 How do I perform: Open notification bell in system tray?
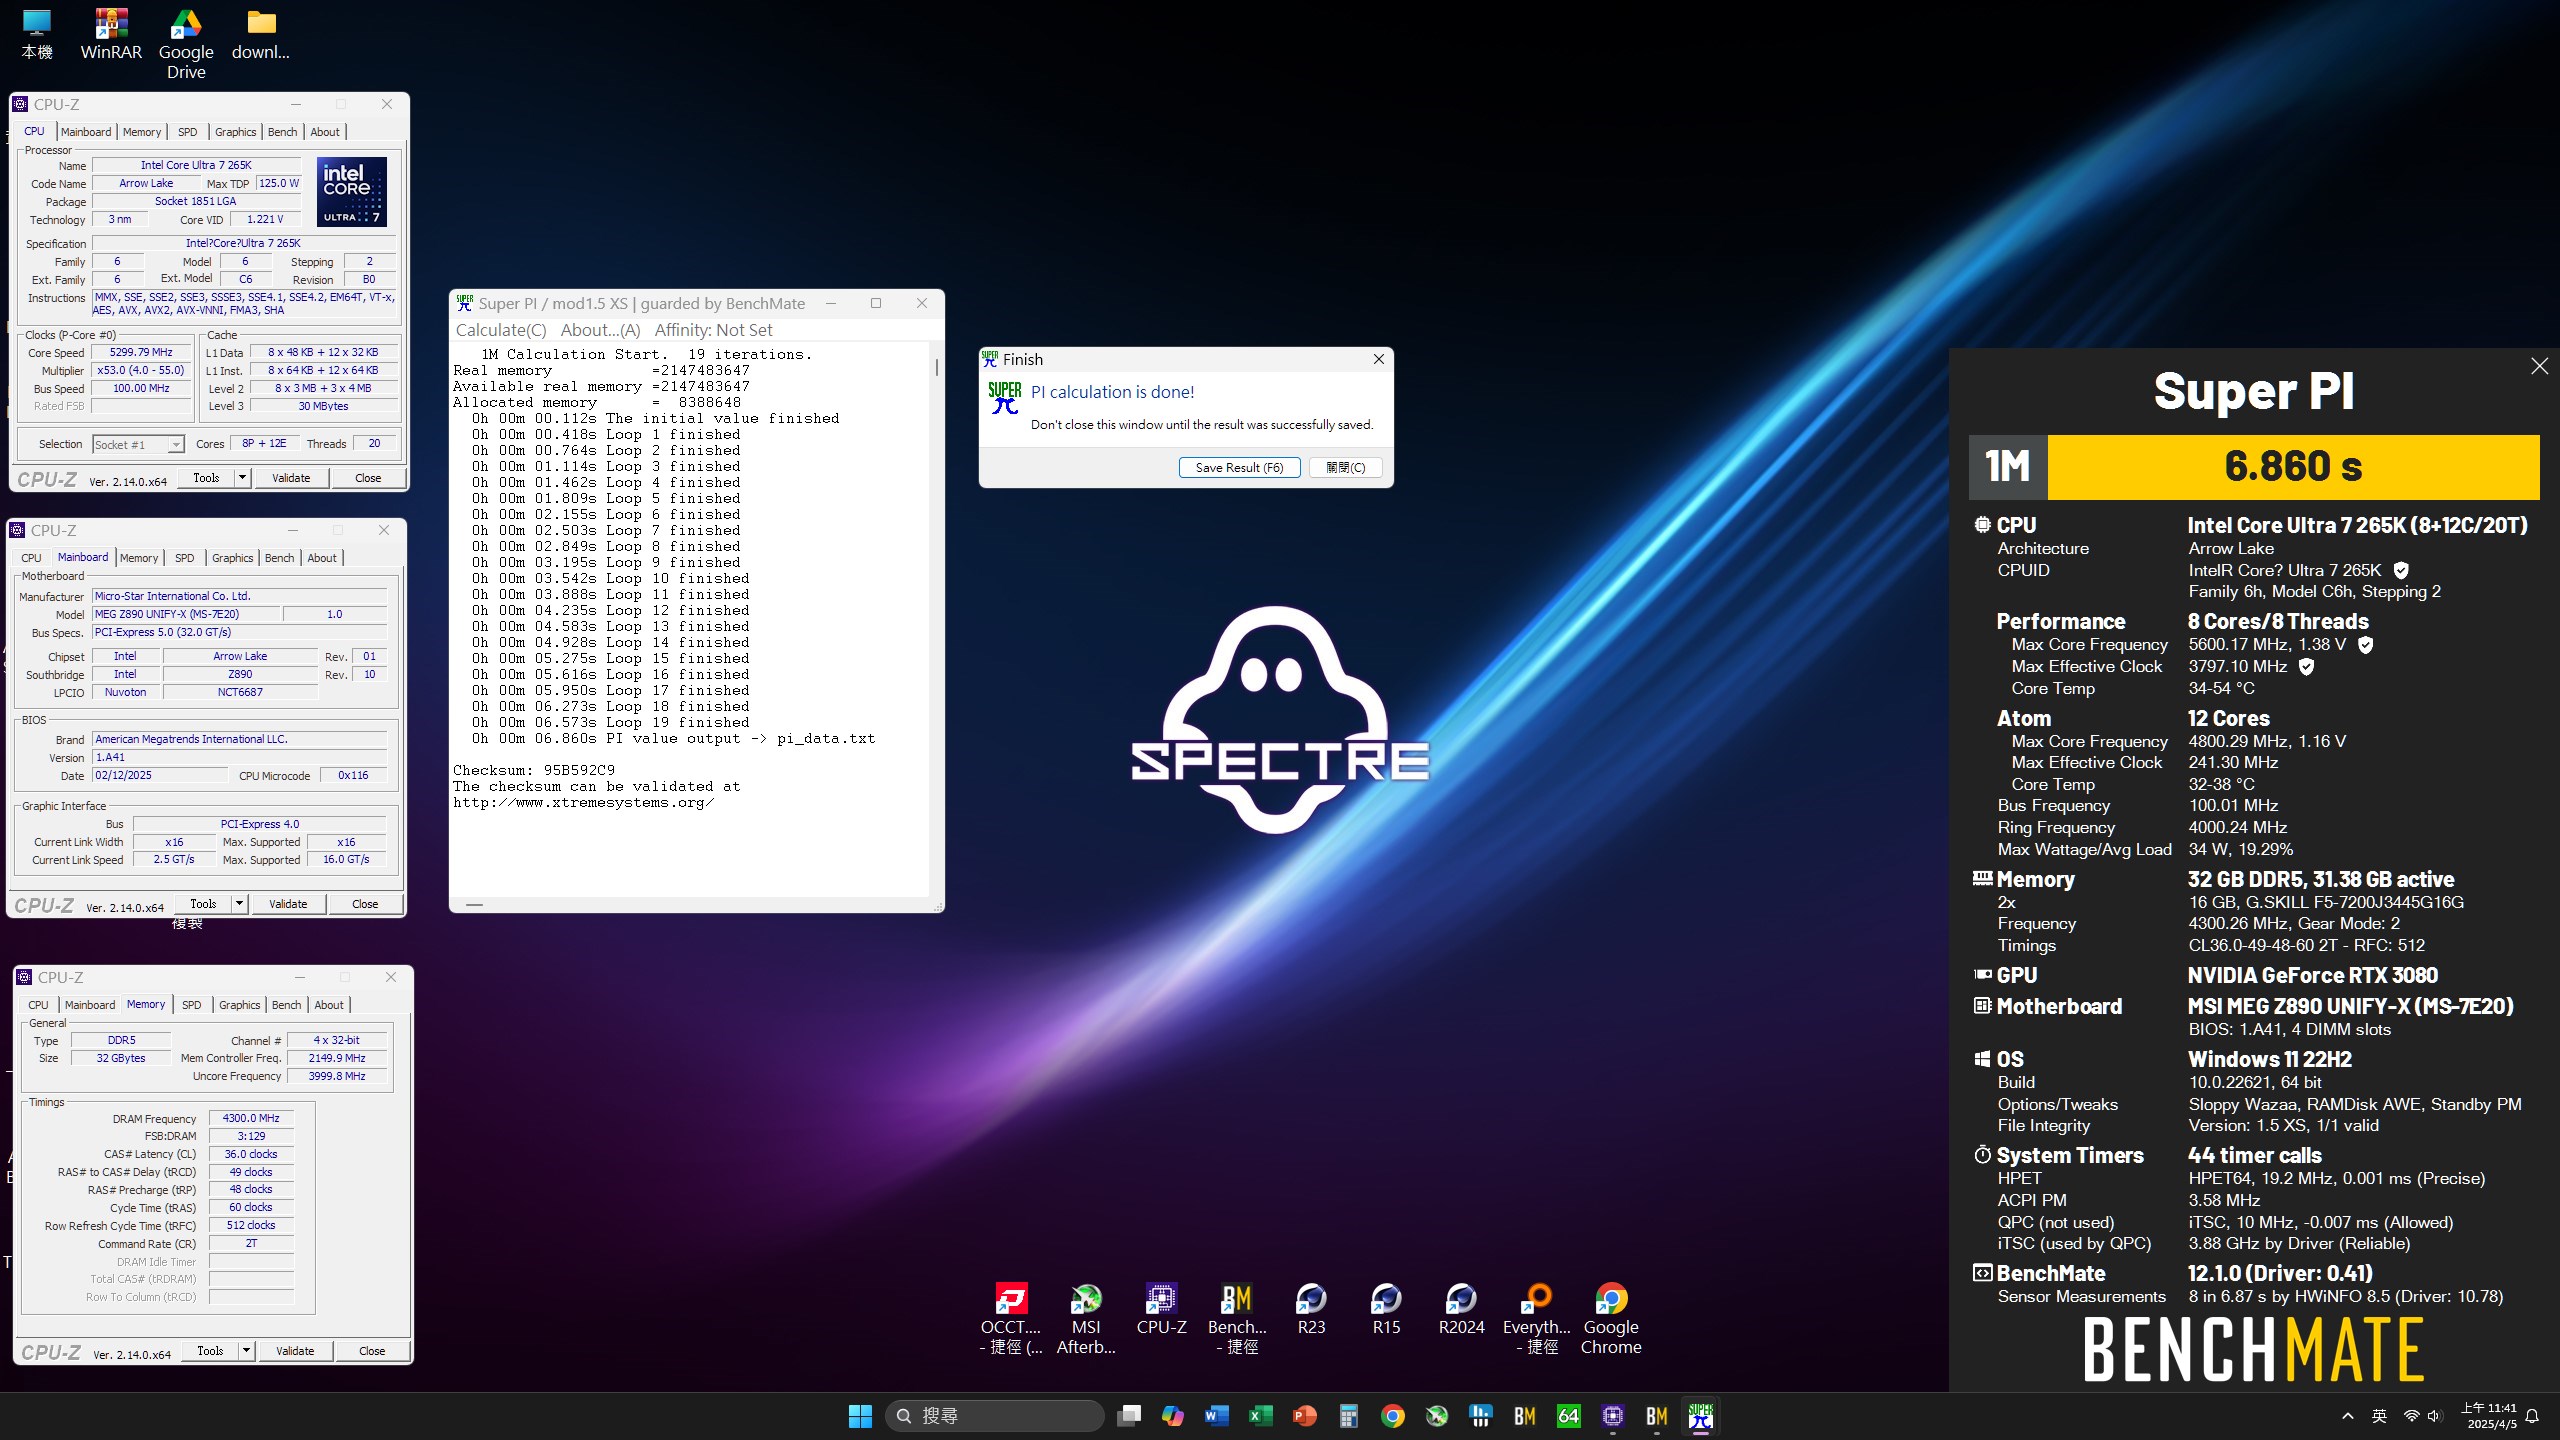2533,1416
